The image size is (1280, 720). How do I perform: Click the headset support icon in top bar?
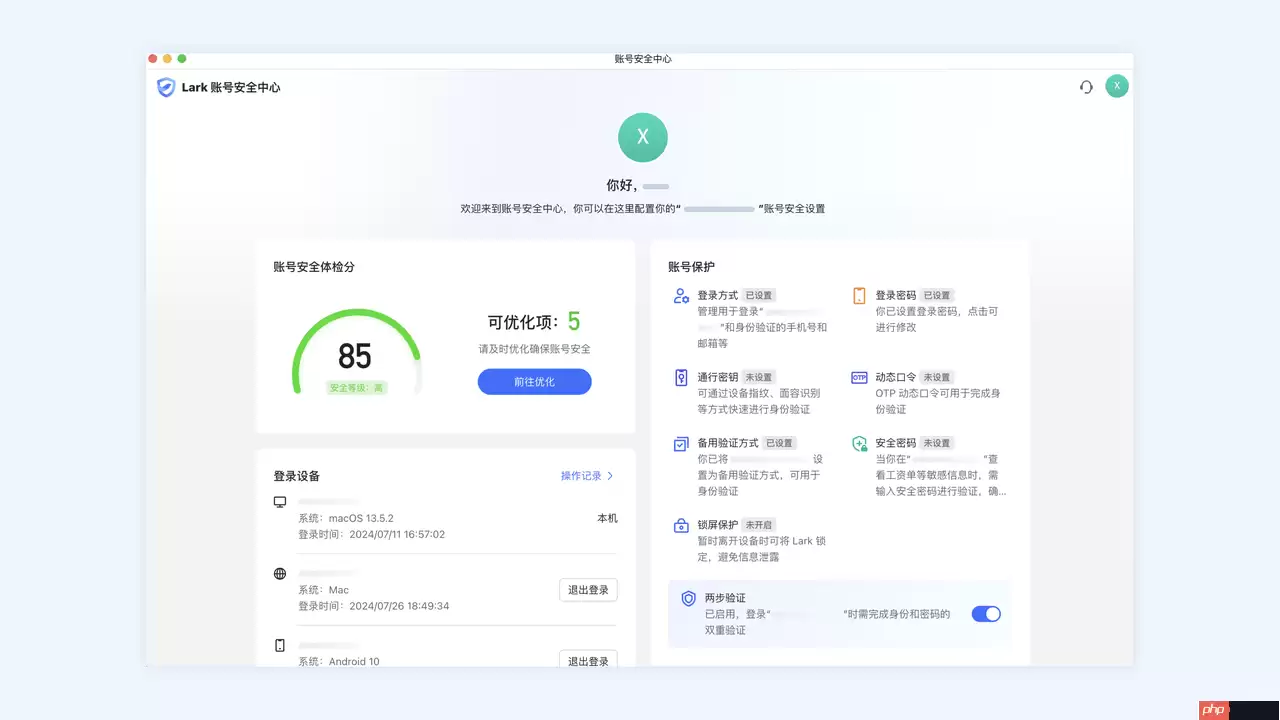pos(1086,87)
